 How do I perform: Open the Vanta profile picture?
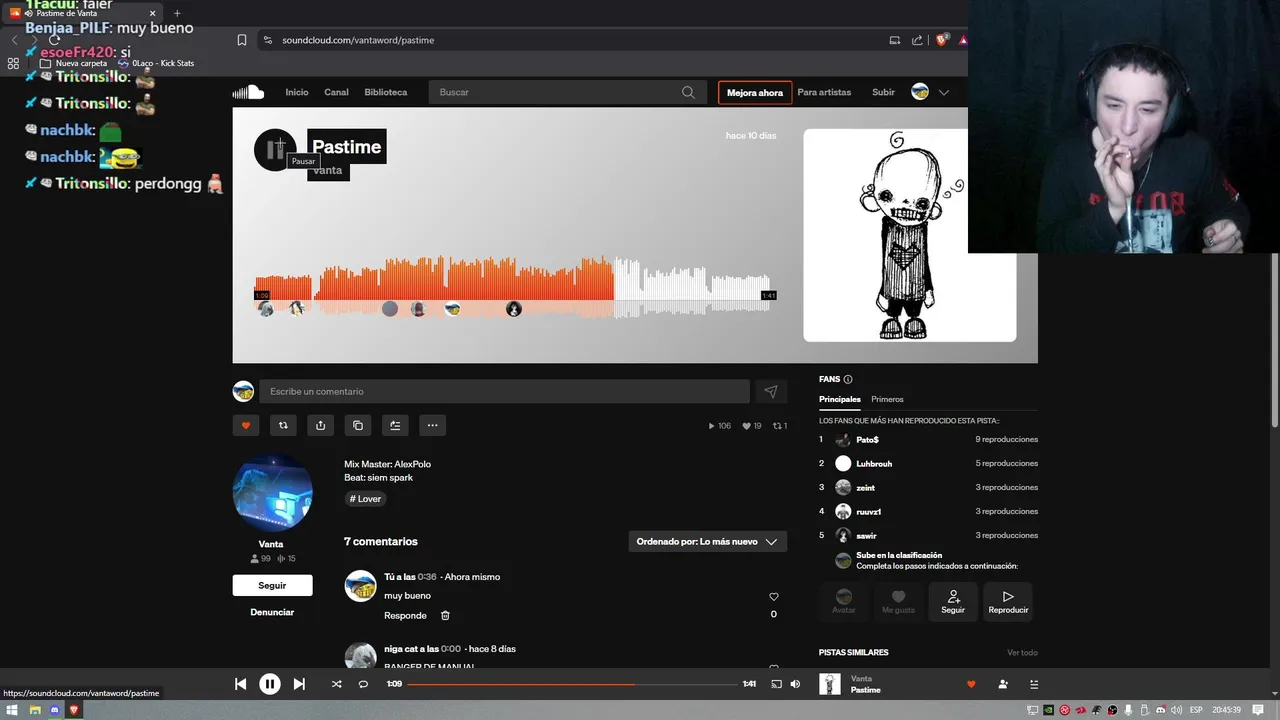coord(272,492)
